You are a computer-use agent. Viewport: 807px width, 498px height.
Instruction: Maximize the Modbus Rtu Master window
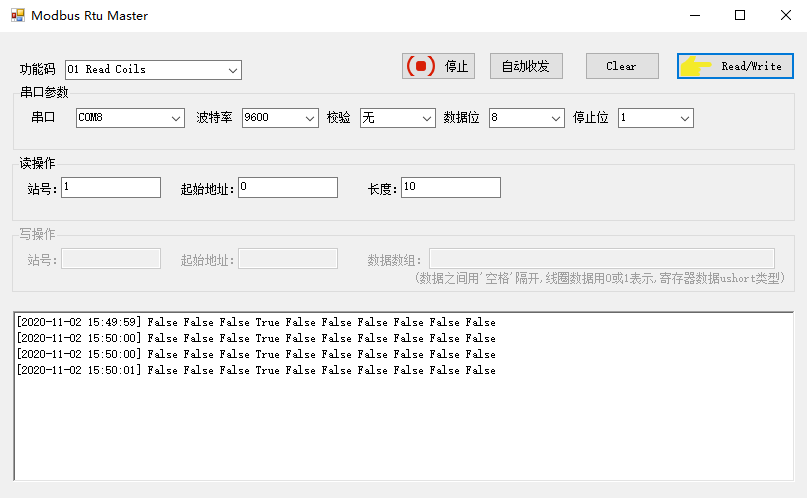click(740, 15)
